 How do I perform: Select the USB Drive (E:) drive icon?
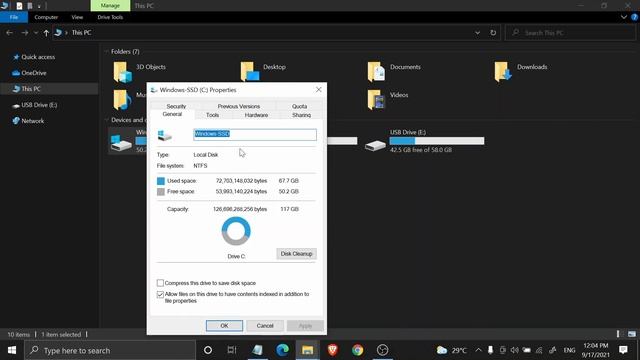click(x=376, y=145)
